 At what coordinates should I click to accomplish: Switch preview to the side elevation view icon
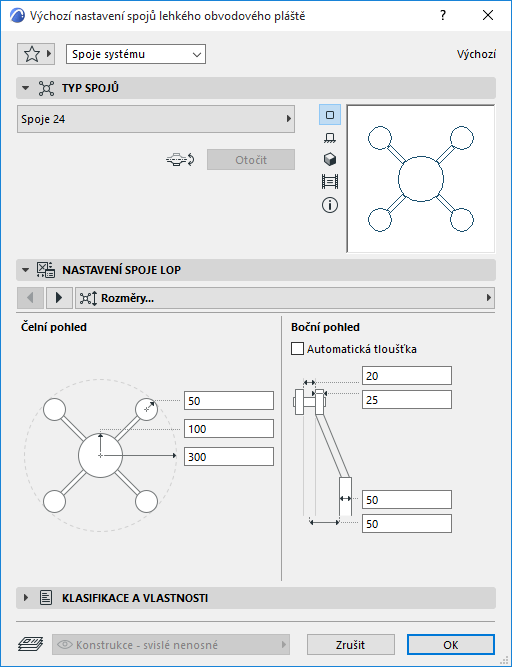click(330, 137)
